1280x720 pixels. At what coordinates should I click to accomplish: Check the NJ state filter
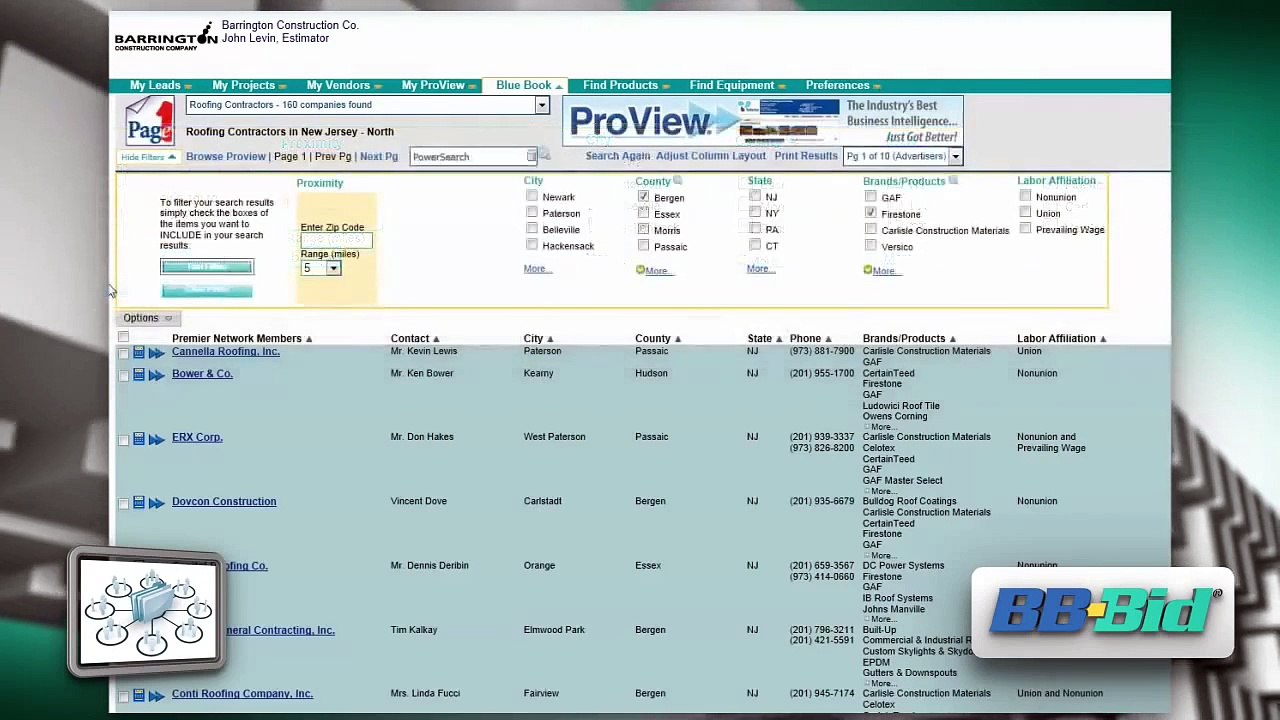755,197
